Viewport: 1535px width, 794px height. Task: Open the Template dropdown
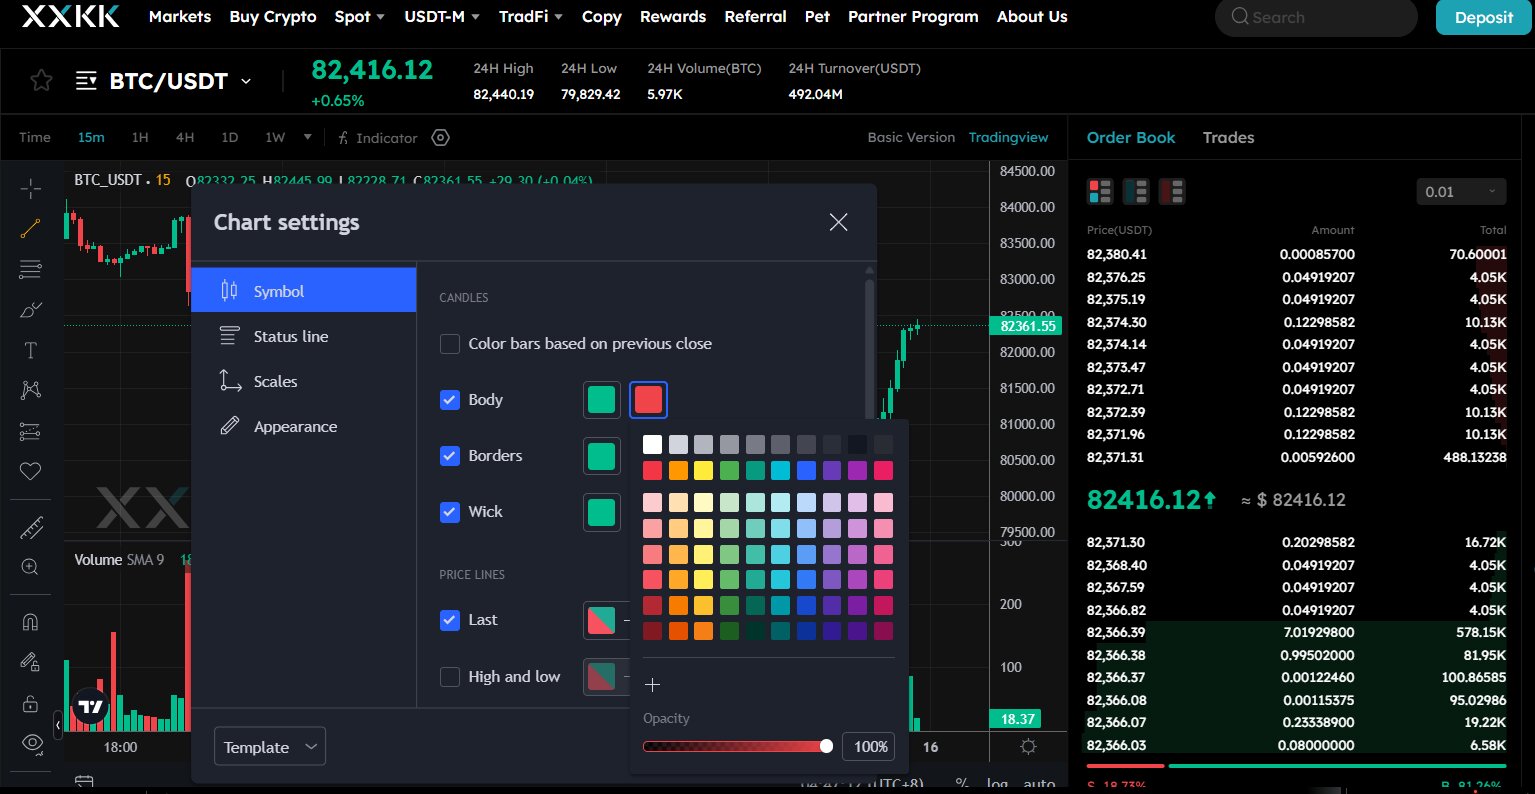pos(270,747)
